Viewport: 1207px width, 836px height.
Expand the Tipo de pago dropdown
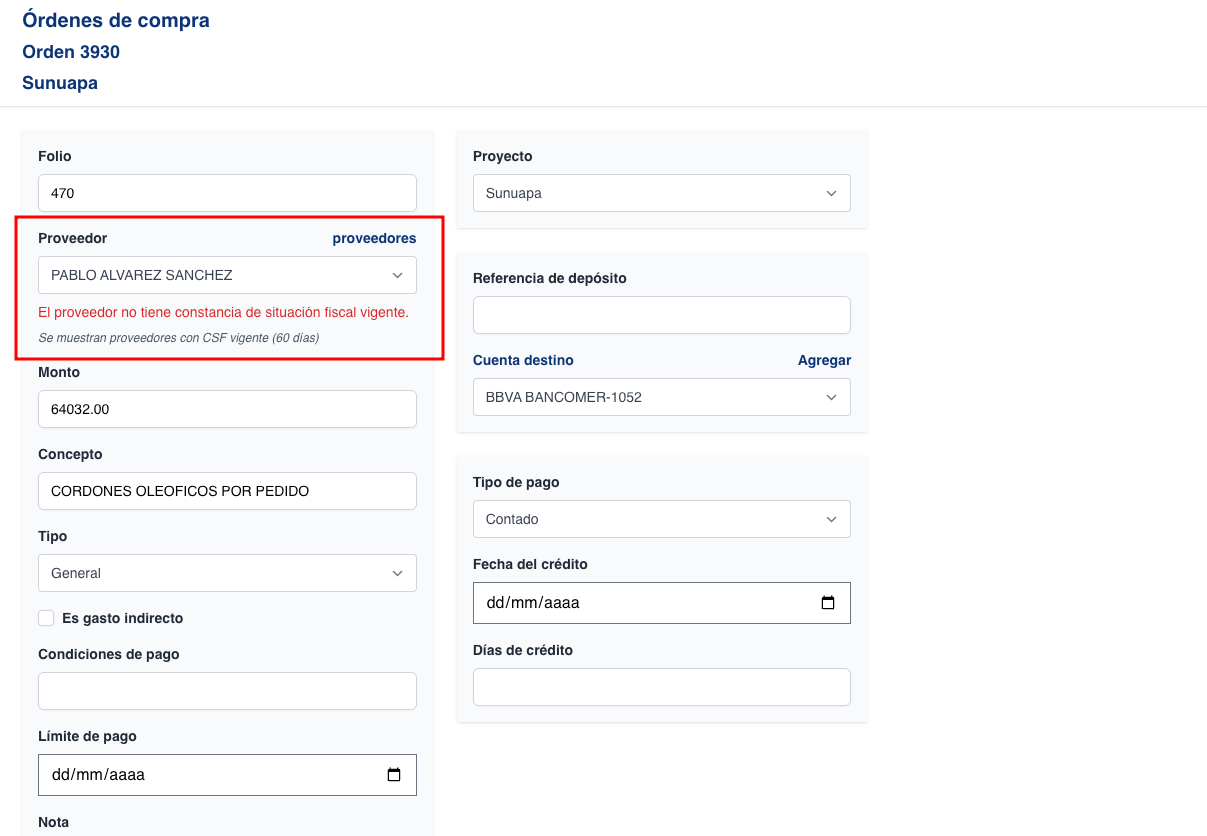661,519
